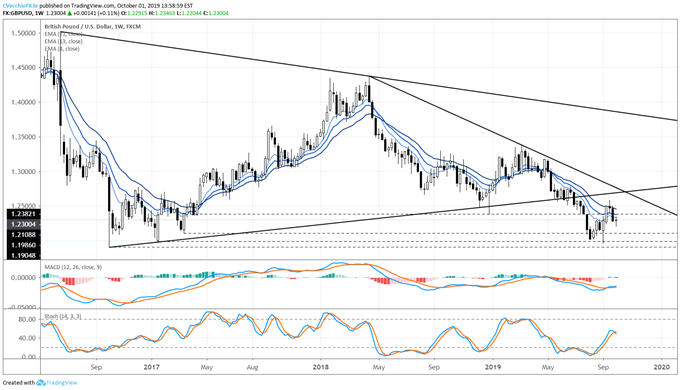Click the 2017 time axis label
The width and height of the screenshot is (680, 390).
coord(151,367)
